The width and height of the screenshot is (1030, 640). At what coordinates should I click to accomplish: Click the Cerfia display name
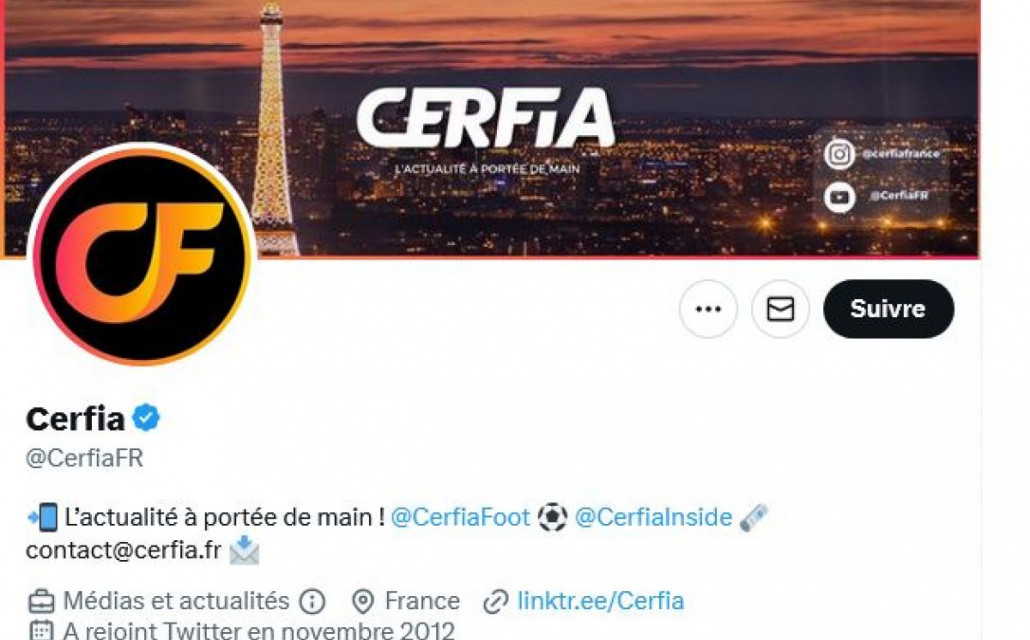point(75,419)
